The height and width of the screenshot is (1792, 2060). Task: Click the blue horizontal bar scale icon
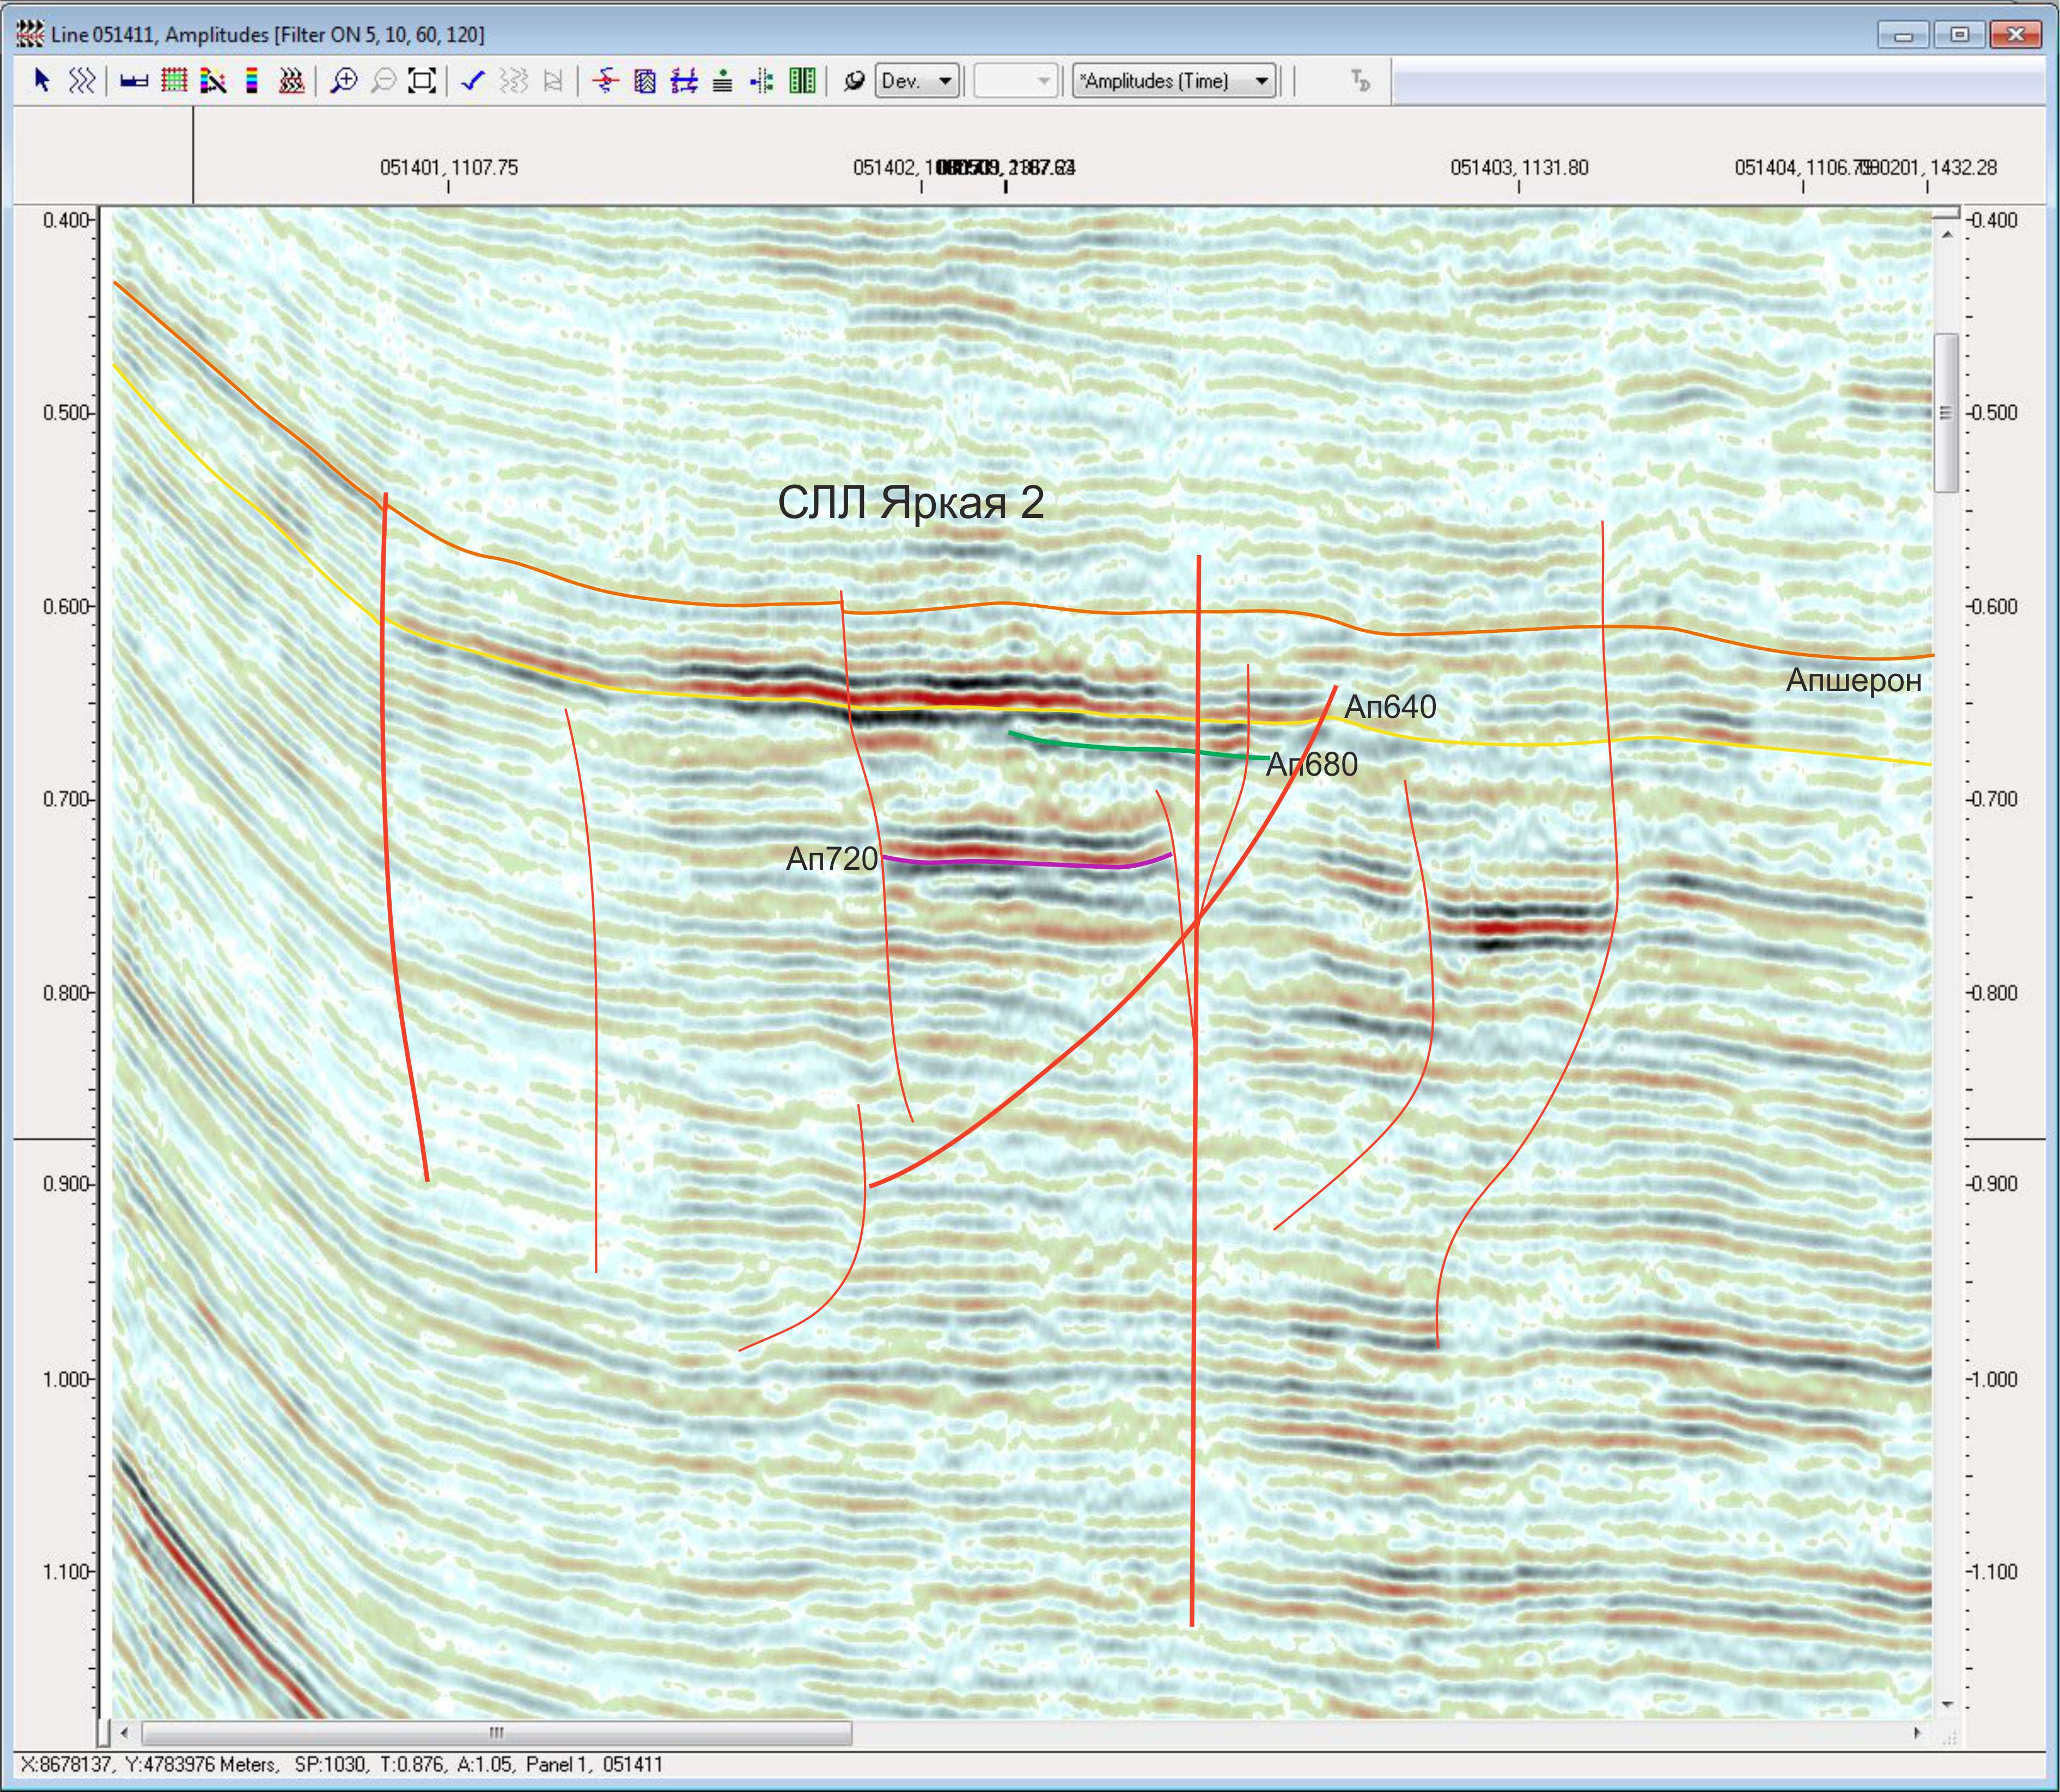pyautogui.click(x=134, y=81)
